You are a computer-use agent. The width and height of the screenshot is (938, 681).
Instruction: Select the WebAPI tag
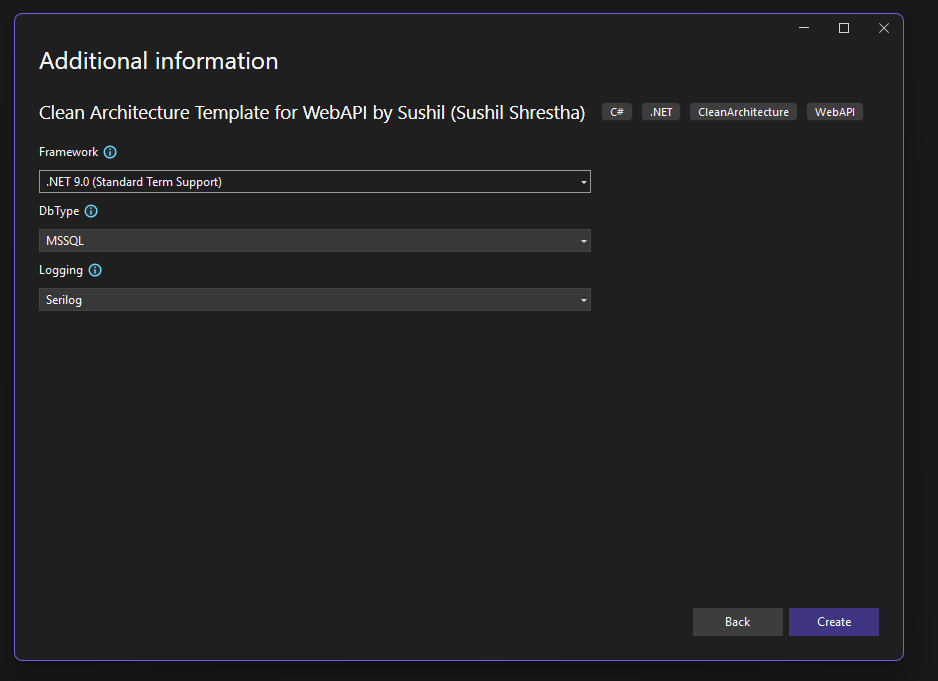click(x=834, y=111)
